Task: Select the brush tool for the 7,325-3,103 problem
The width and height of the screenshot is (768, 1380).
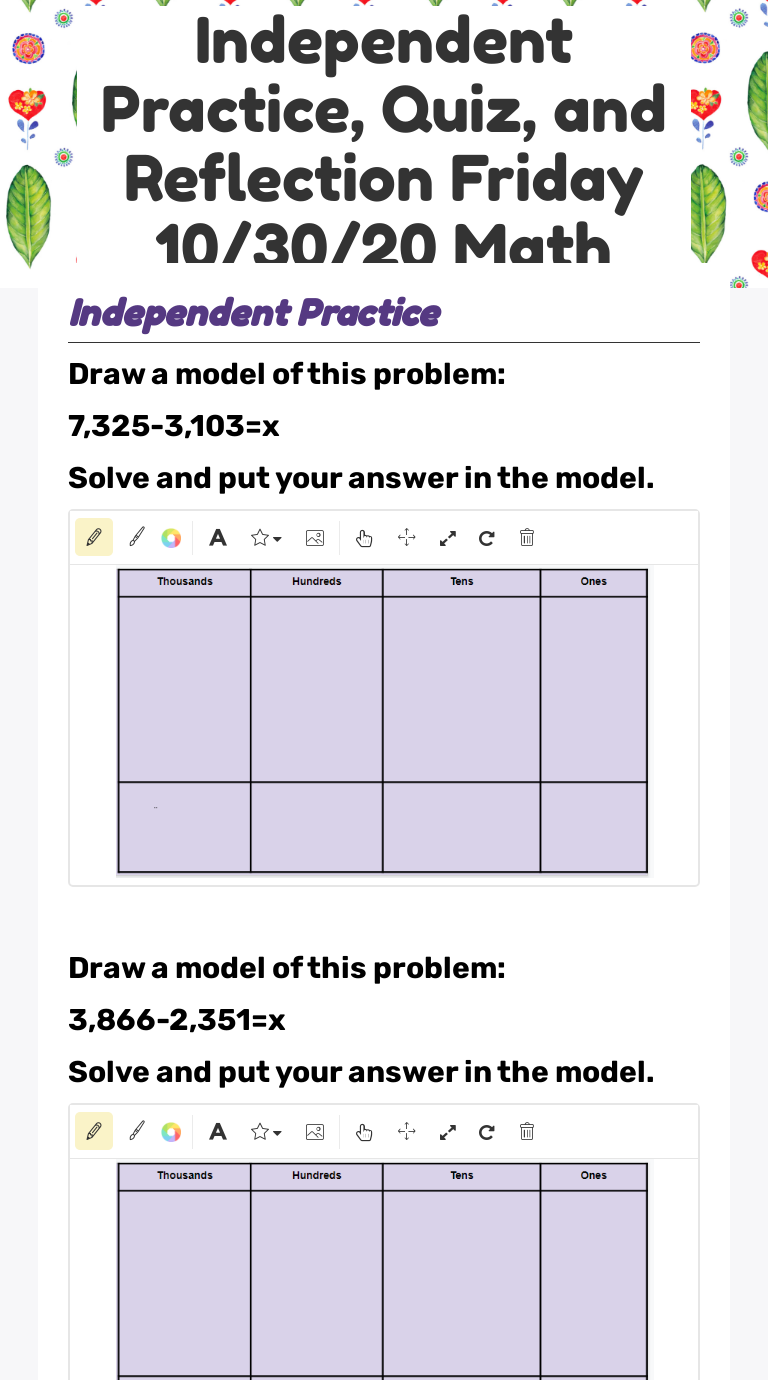Action: pyautogui.click(x=137, y=538)
